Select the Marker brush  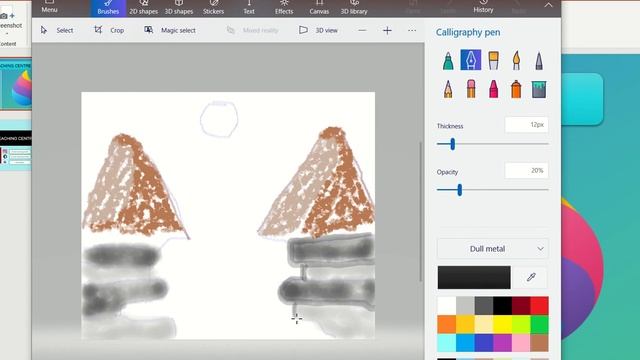pyautogui.click(x=448, y=60)
